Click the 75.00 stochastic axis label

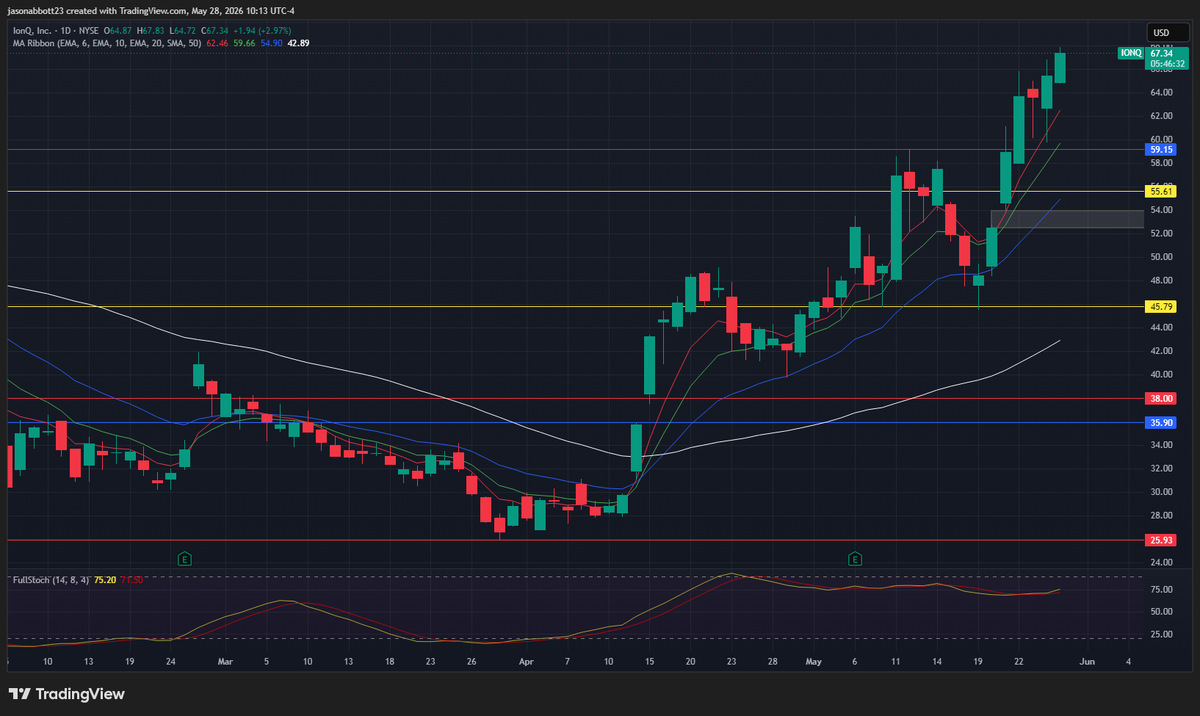[1161, 590]
